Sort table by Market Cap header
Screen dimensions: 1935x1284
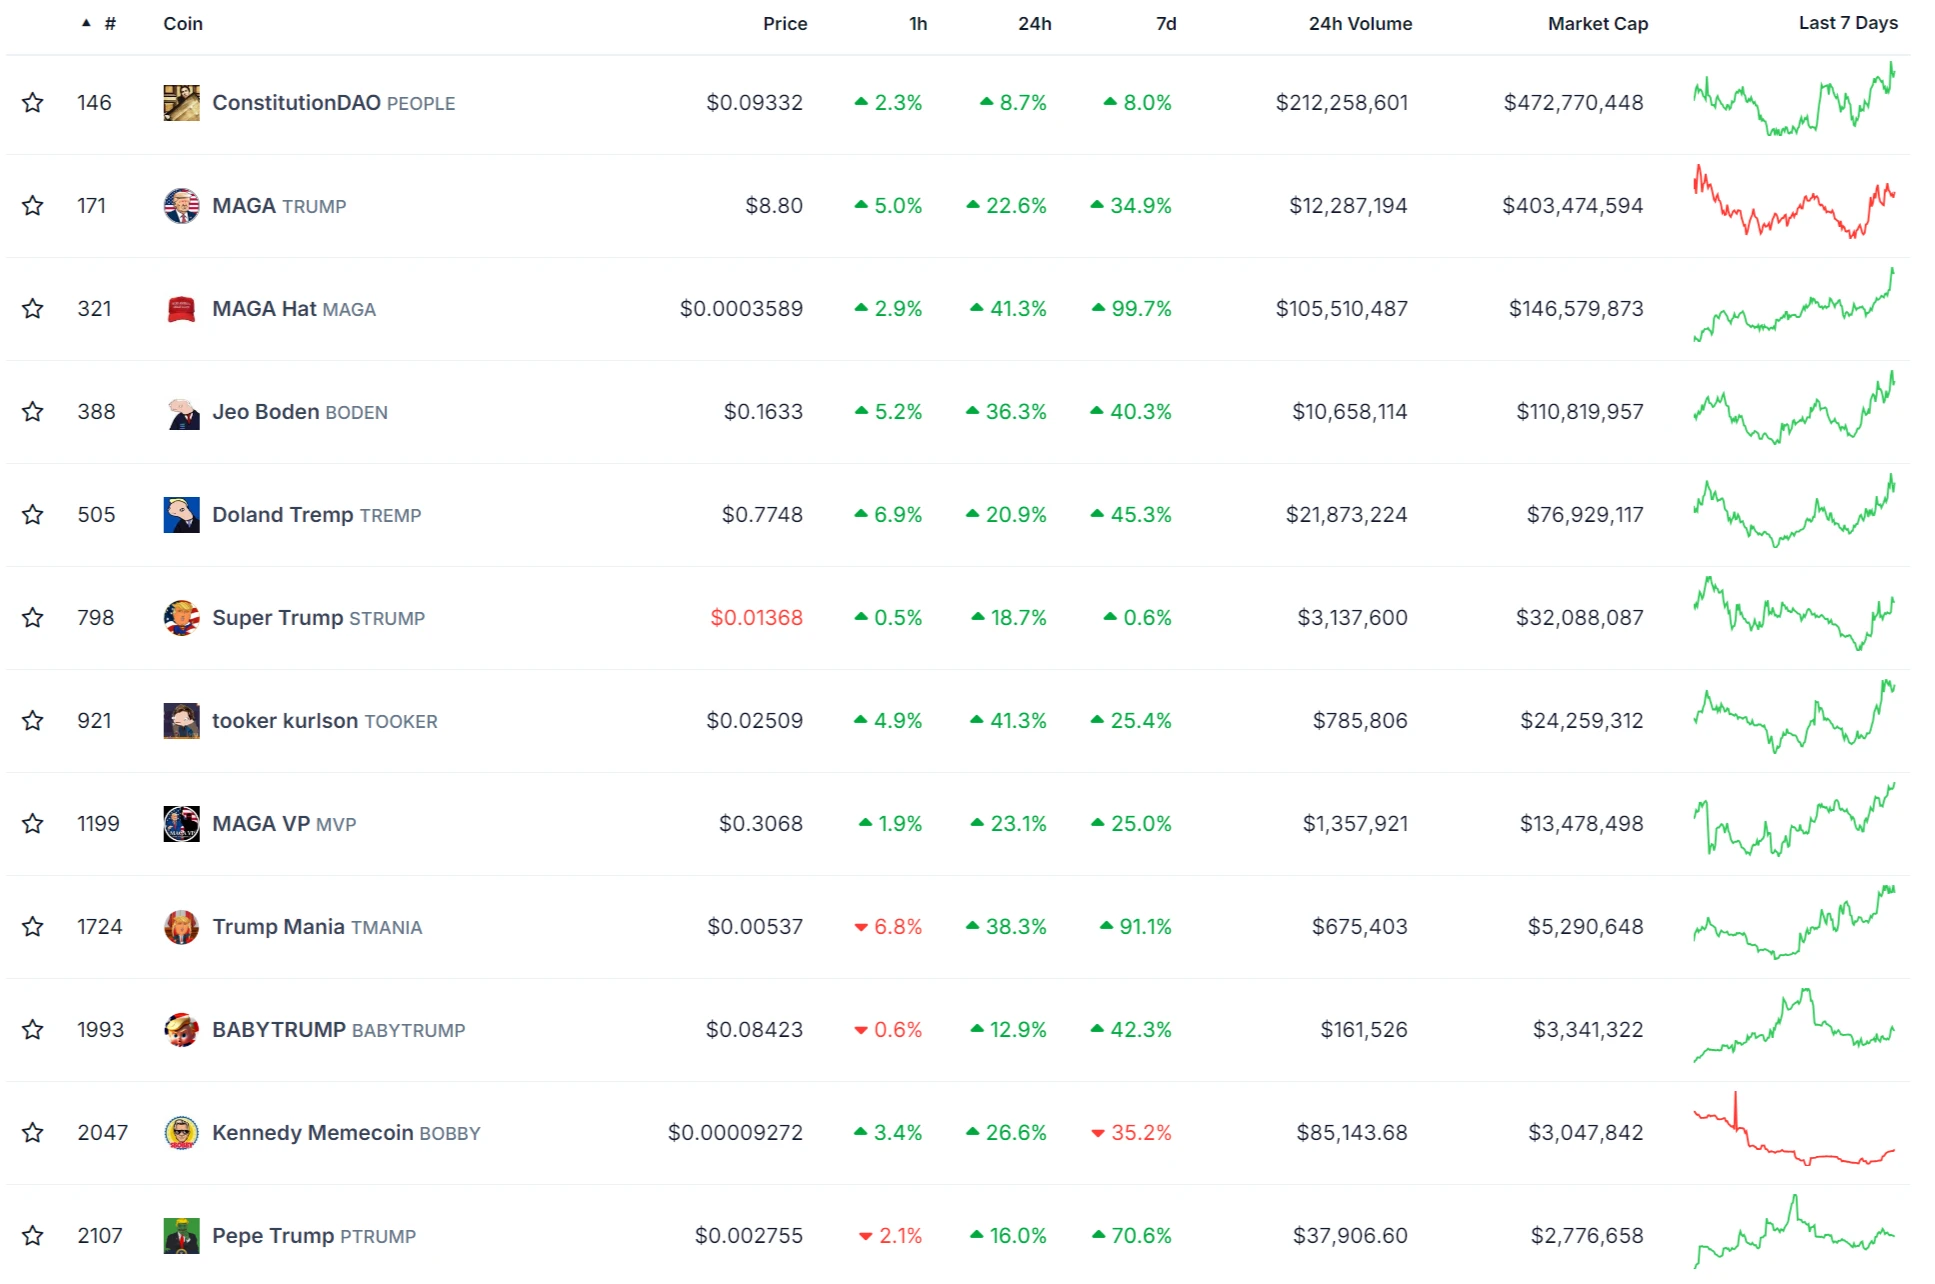coord(1597,23)
